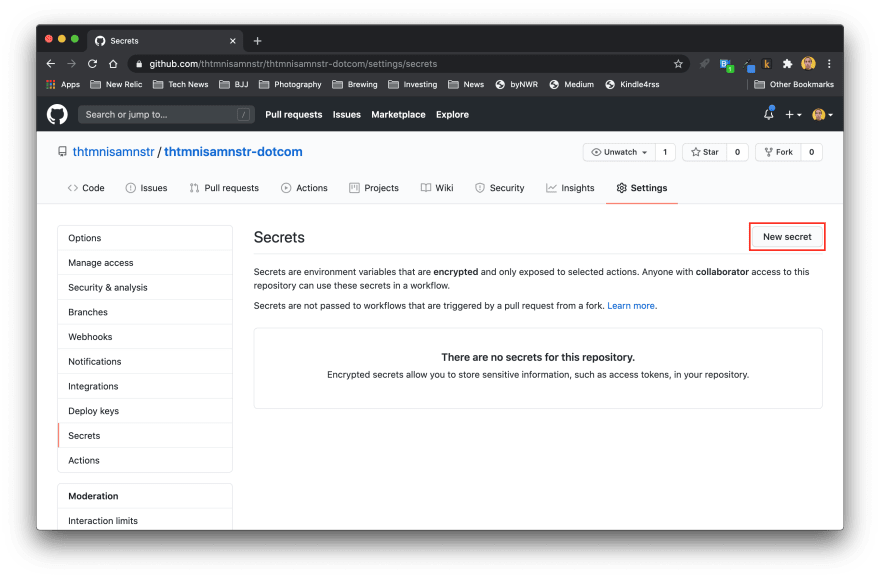Open the user avatar profile dropdown
The height and width of the screenshot is (578, 880).
822,115
